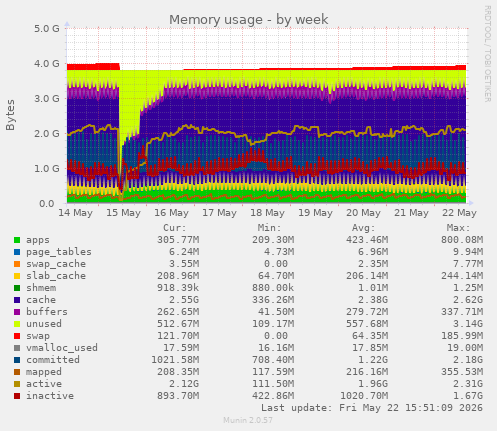The width and height of the screenshot is (497, 431).
Task: Select the 'shmem' legend label
Action: [41, 288]
